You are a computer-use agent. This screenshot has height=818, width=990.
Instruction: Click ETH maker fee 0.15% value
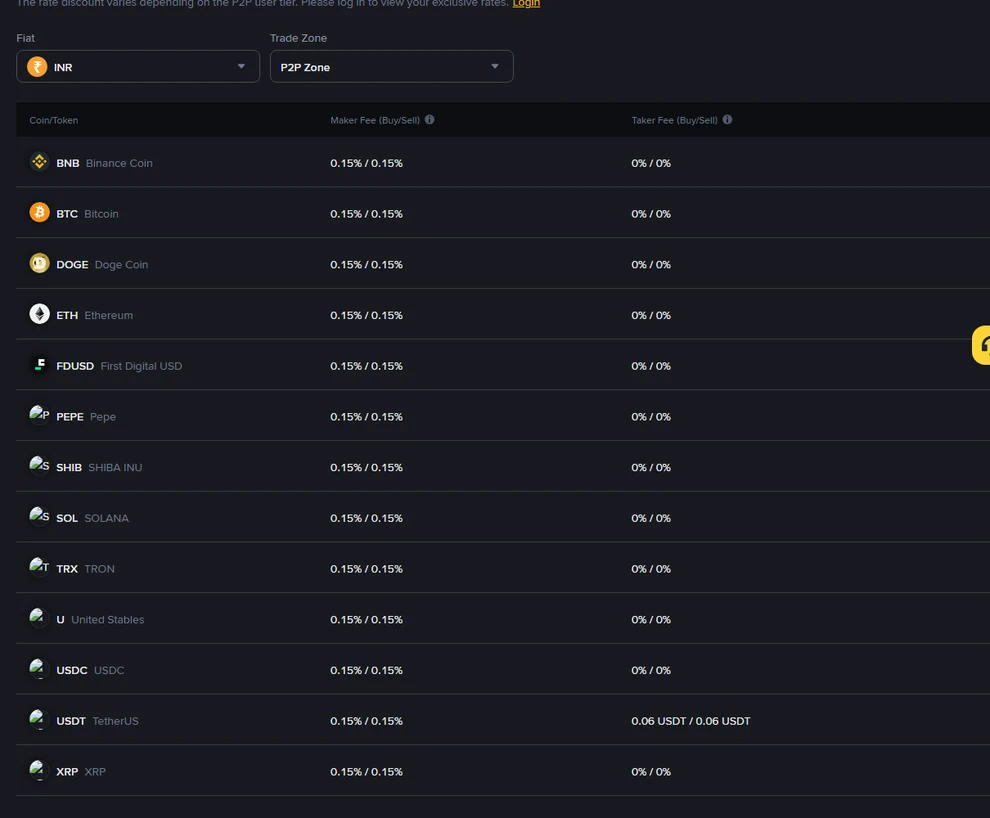[x=366, y=315]
